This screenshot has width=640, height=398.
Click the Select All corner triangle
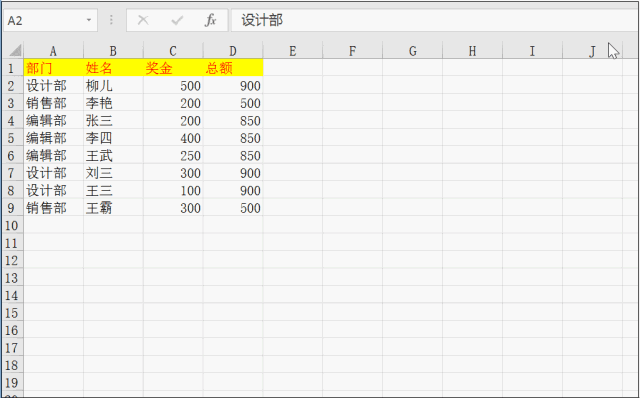click(x=15, y=51)
